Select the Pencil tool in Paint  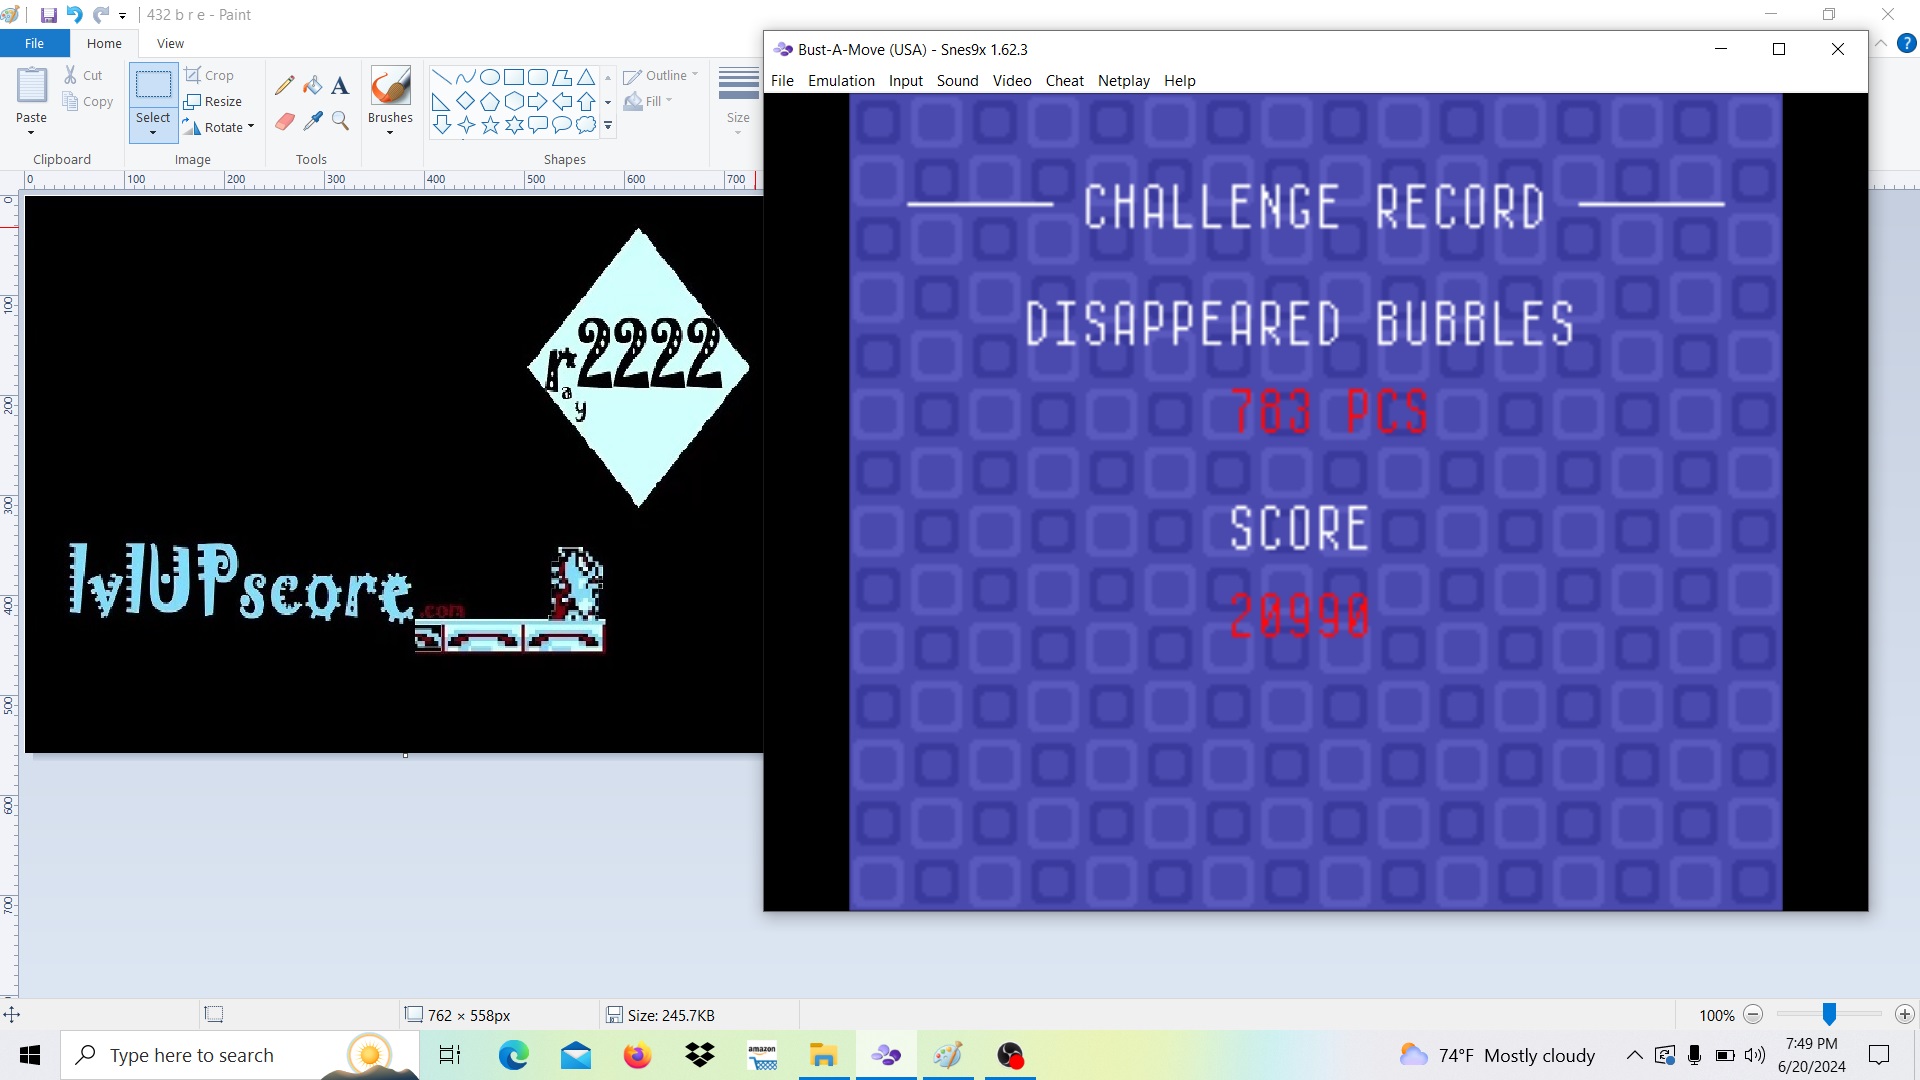(285, 86)
